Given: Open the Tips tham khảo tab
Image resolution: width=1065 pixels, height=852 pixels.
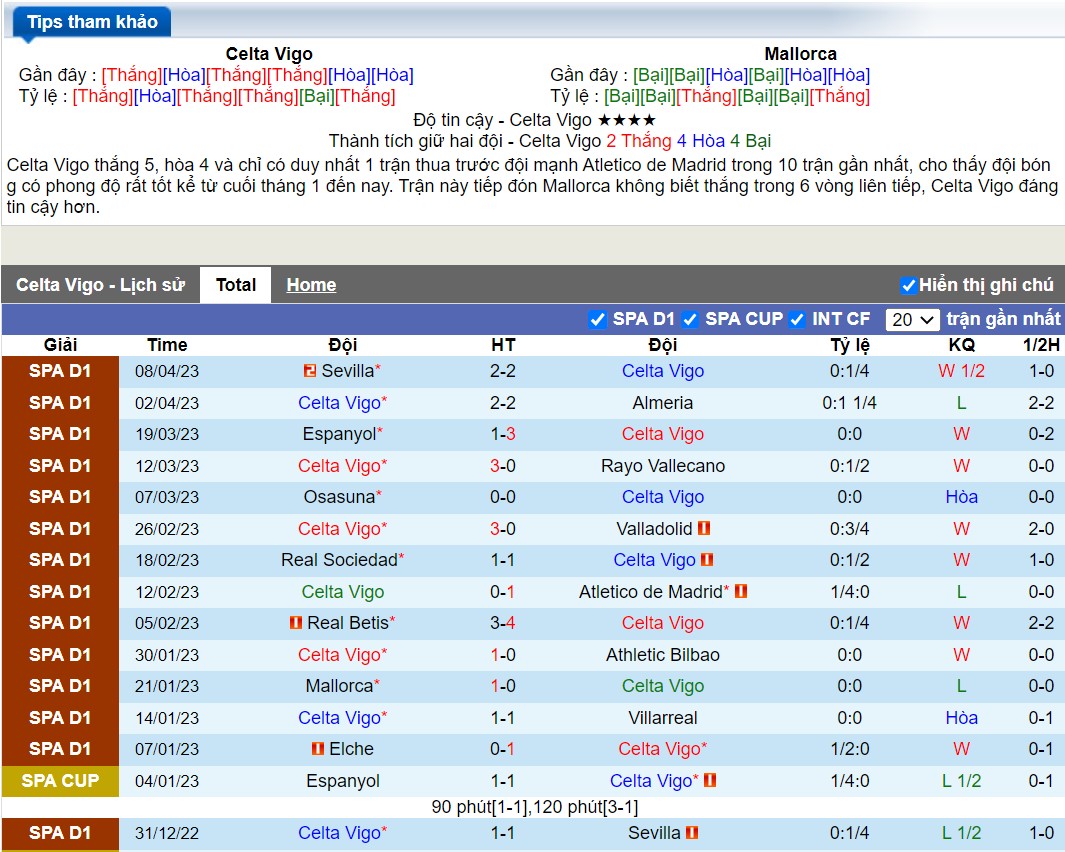Looking at the screenshot, I should (92, 22).
